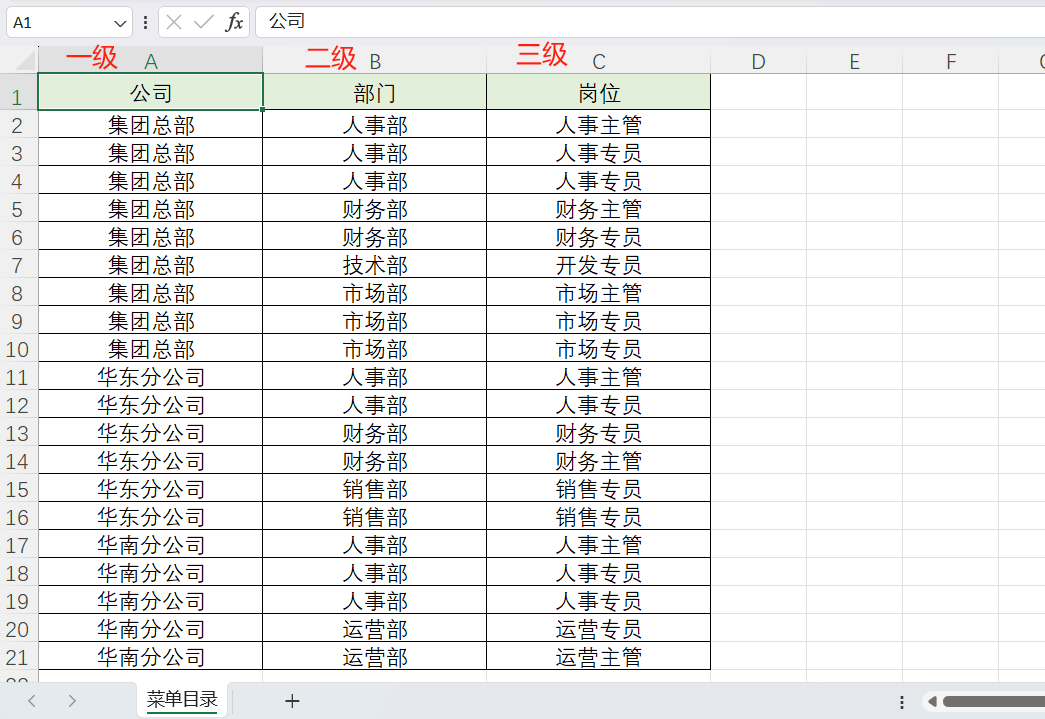
Task: Add a new sheet with plus icon
Action: (292, 701)
